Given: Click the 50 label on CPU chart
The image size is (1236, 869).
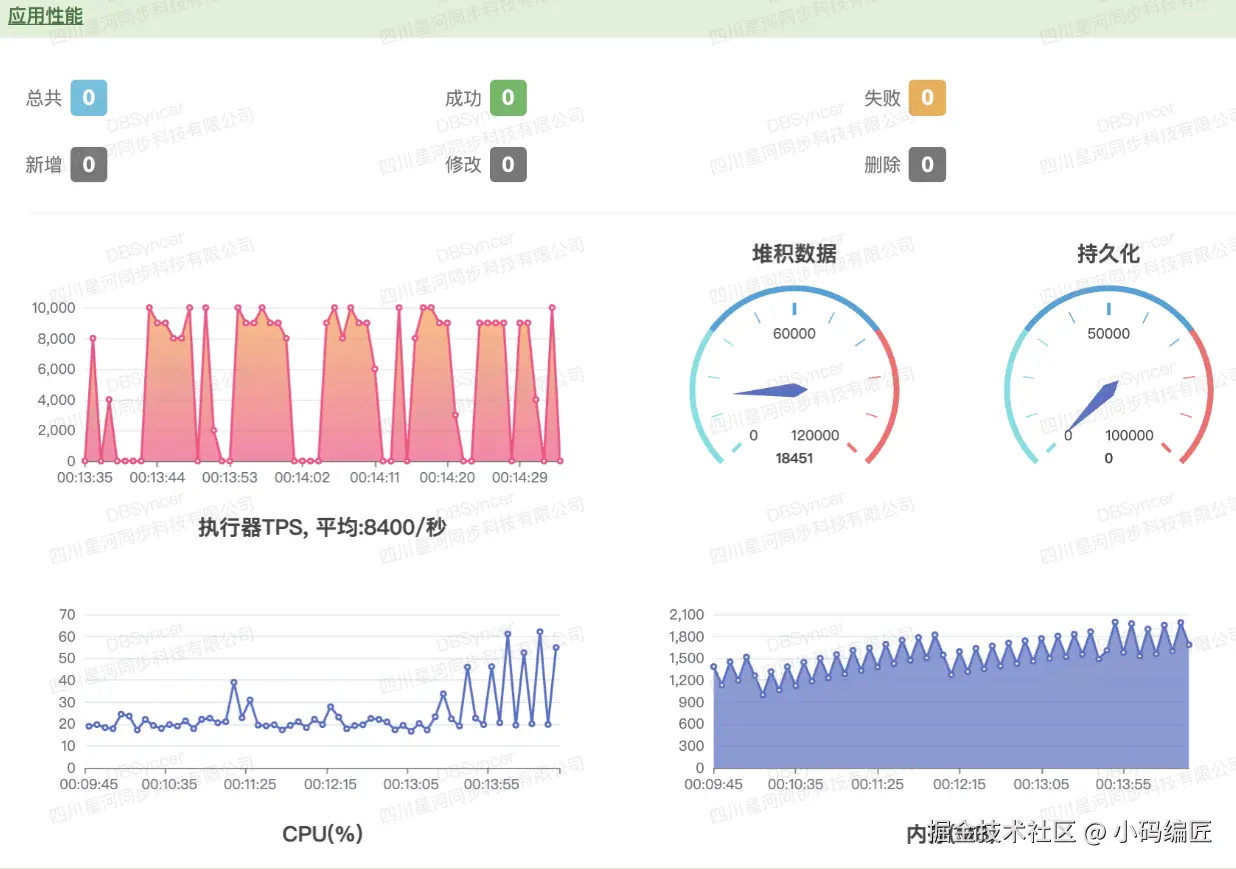Looking at the screenshot, I should coord(68,658).
